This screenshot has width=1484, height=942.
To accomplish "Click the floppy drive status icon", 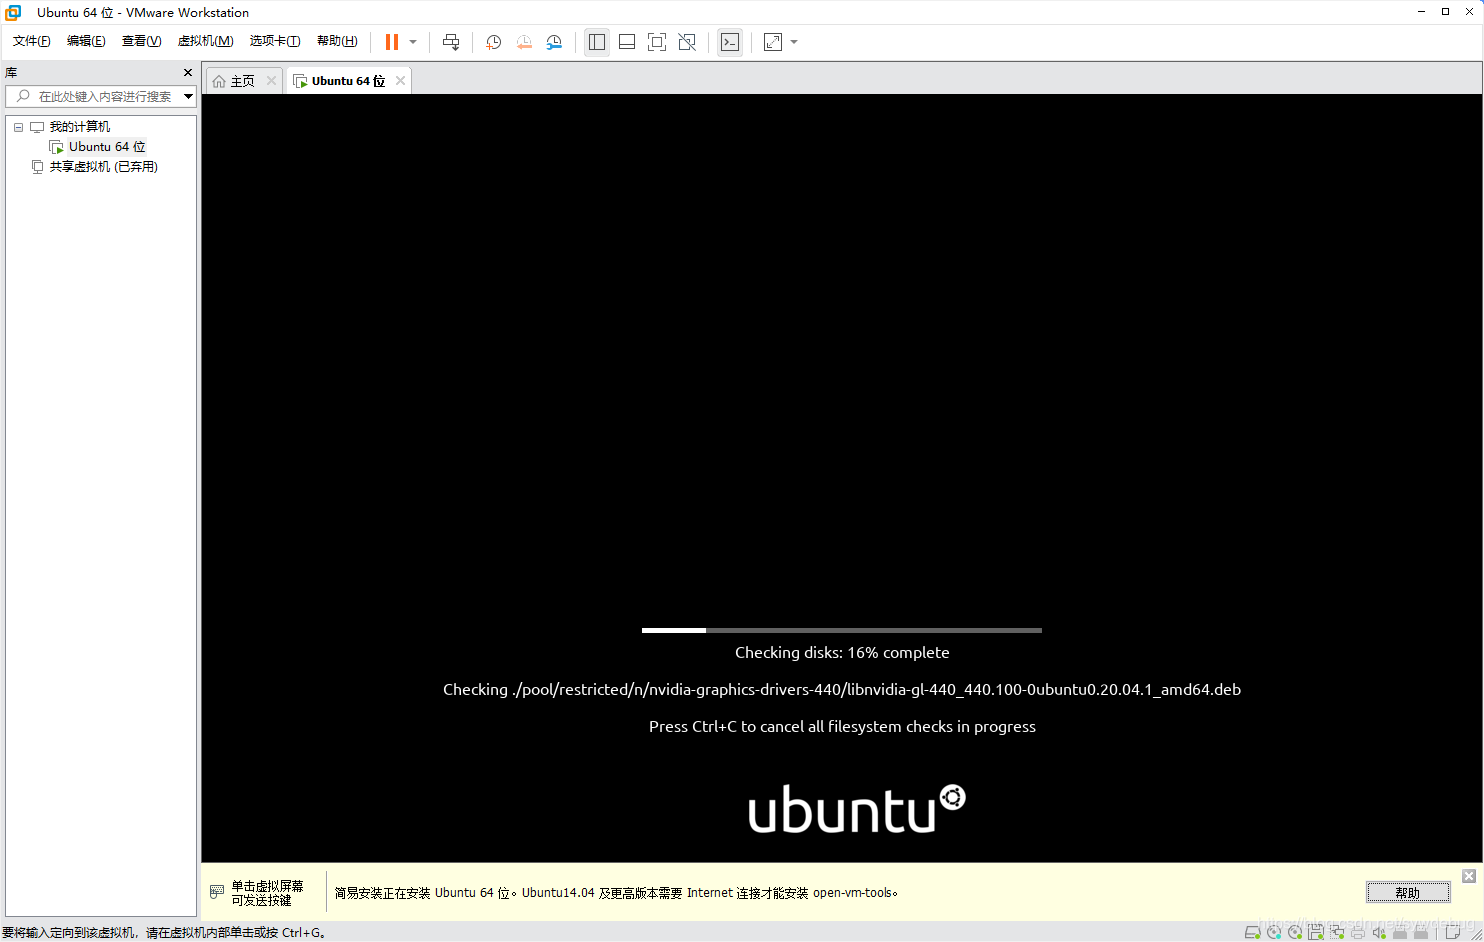I will (1316, 933).
